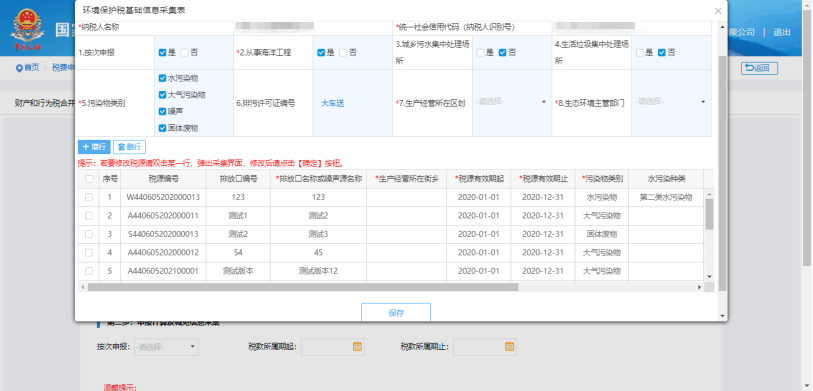Open the 生产经营所在区划 dropdown
Image resolution: width=813 pixels, height=391 pixels.
coord(512,102)
